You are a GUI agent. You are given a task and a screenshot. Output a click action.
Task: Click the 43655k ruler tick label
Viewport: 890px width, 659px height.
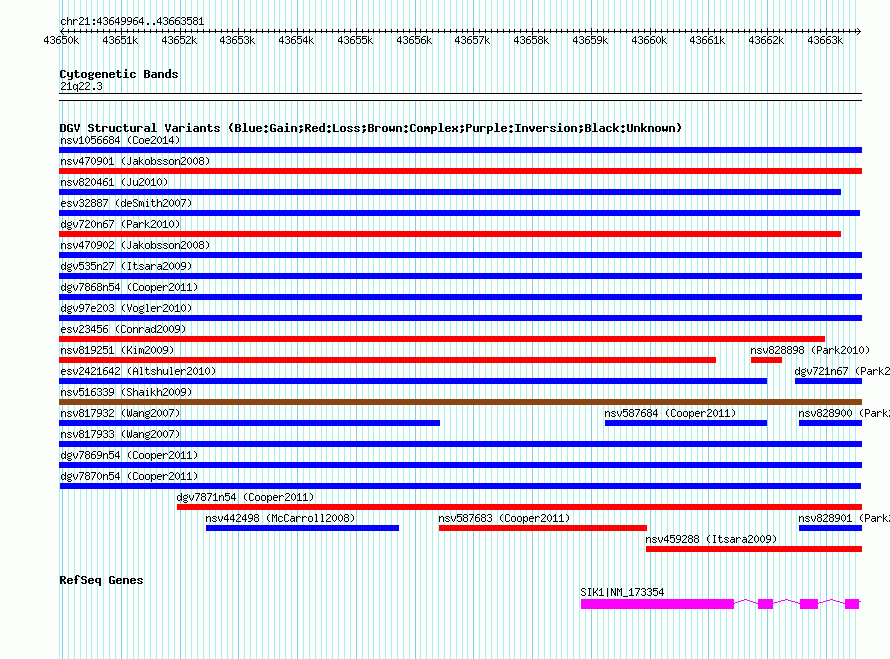pos(355,40)
